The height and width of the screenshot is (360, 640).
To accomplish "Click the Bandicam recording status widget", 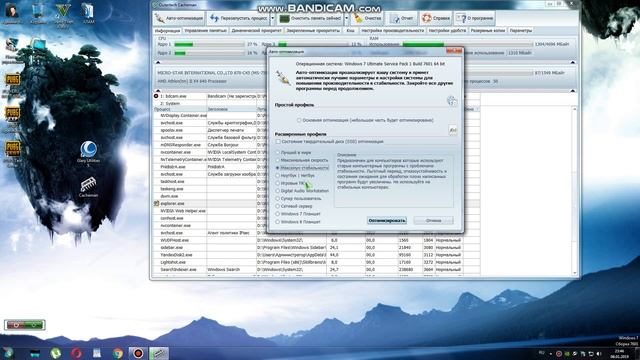I will tap(24, 325).
